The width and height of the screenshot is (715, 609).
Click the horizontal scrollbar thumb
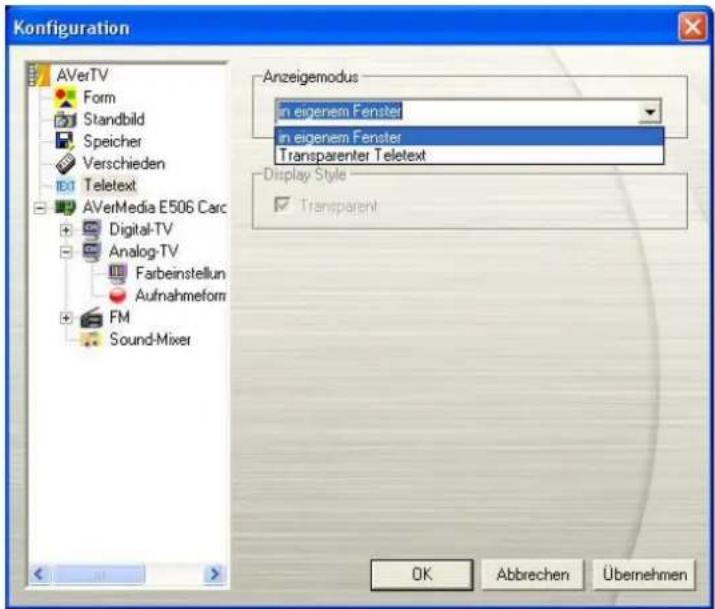click(x=99, y=574)
